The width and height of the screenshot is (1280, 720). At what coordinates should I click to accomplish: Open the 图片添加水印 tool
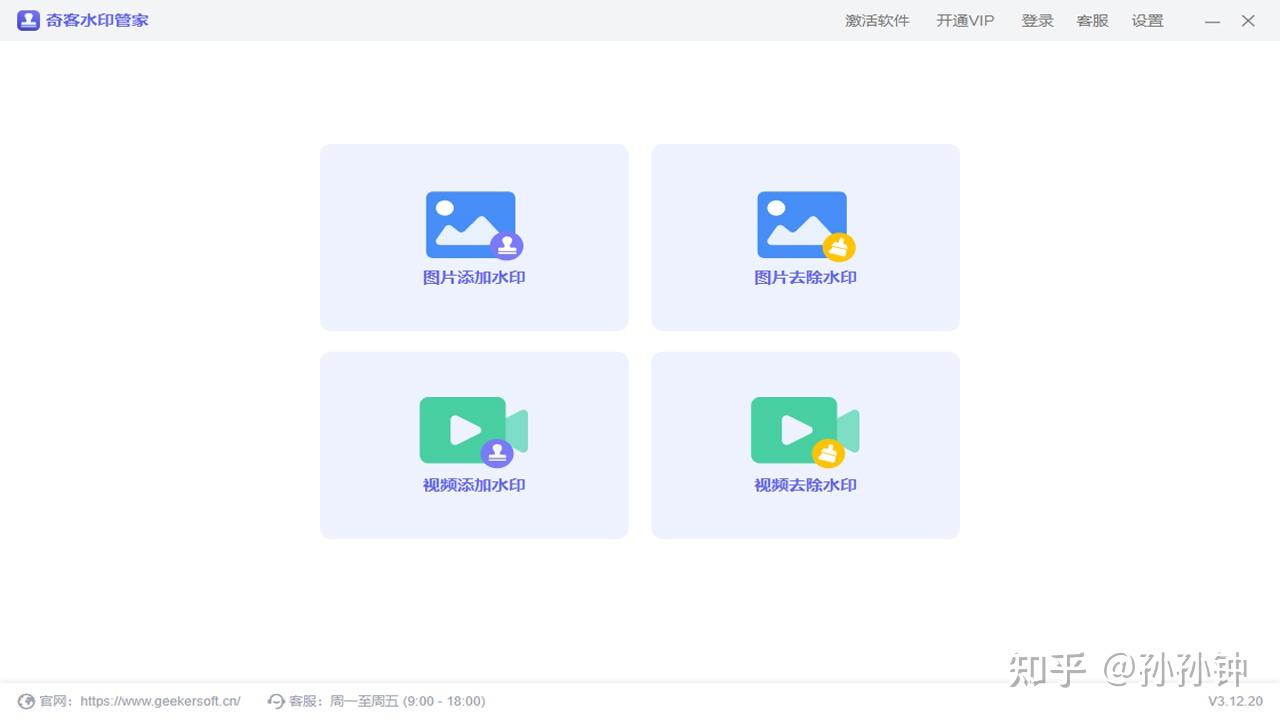(473, 237)
